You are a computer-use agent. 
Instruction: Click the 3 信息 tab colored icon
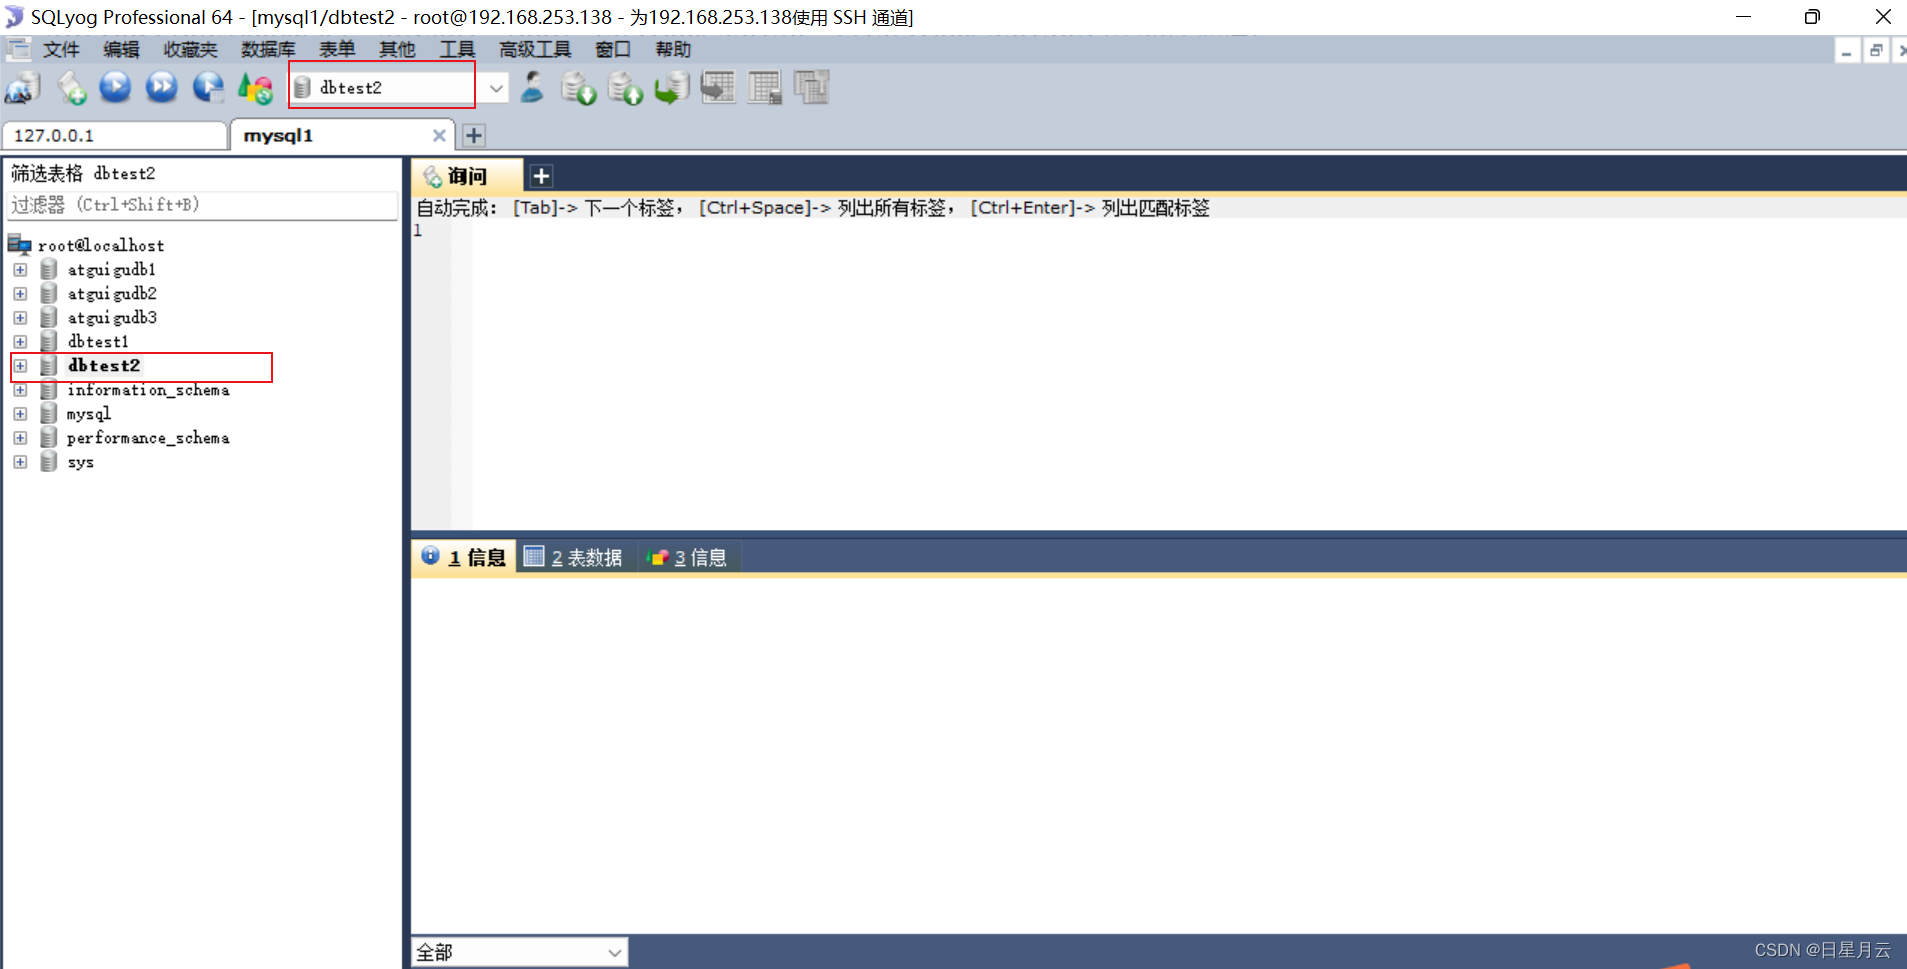coord(657,557)
